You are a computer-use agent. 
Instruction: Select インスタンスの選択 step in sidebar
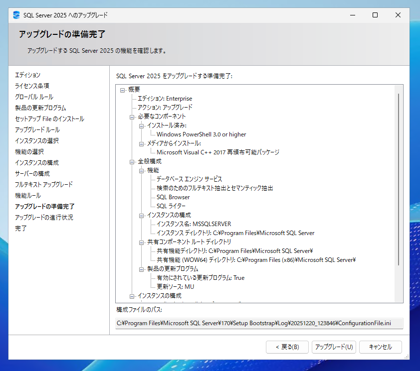tap(37, 141)
